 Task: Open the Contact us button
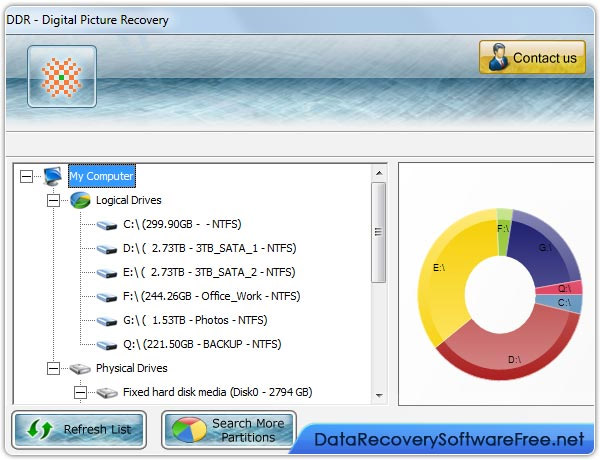532,57
